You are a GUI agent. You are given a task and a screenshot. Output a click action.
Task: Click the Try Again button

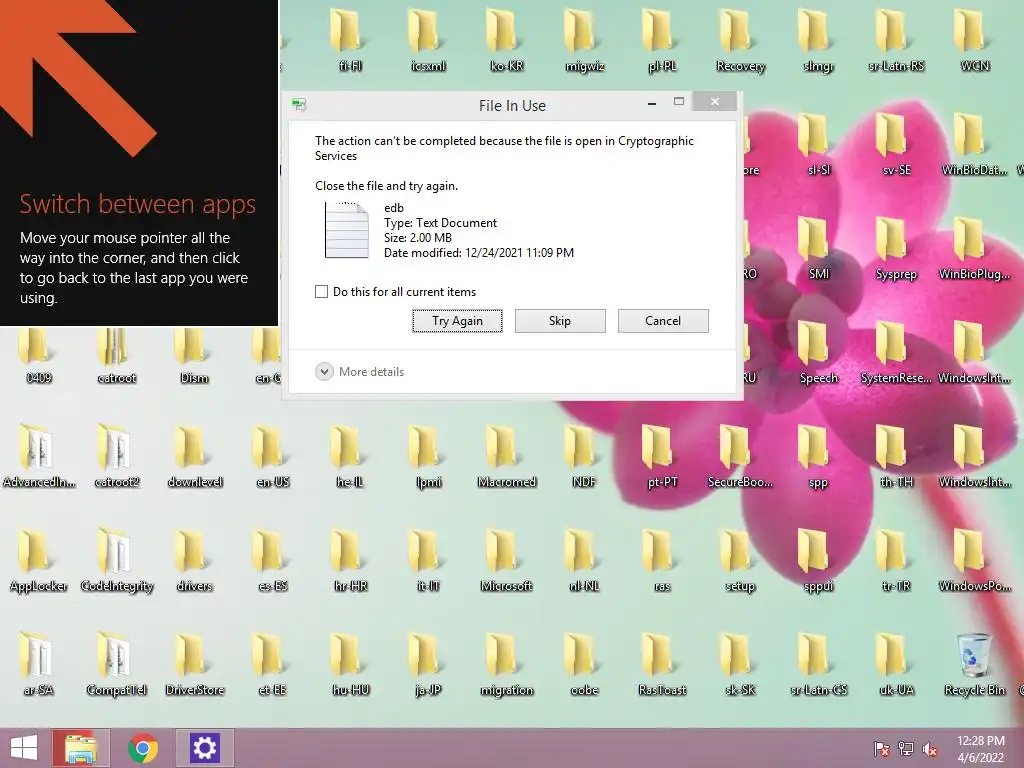[457, 321]
